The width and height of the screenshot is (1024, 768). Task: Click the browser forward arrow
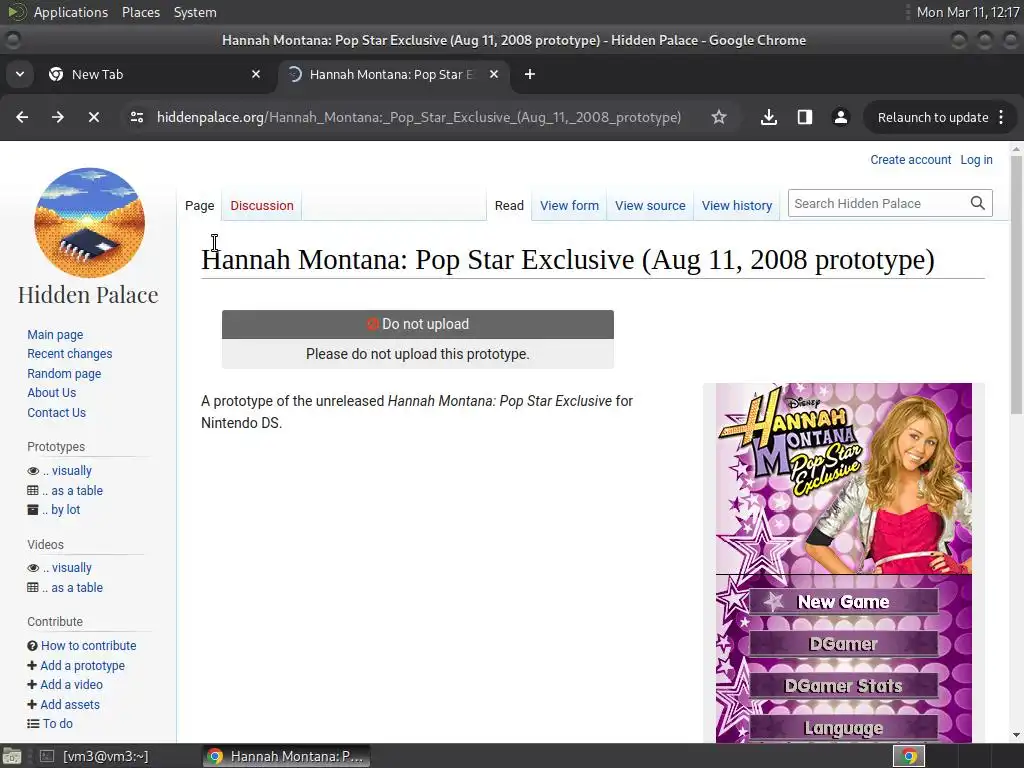pyautogui.click(x=58, y=118)
